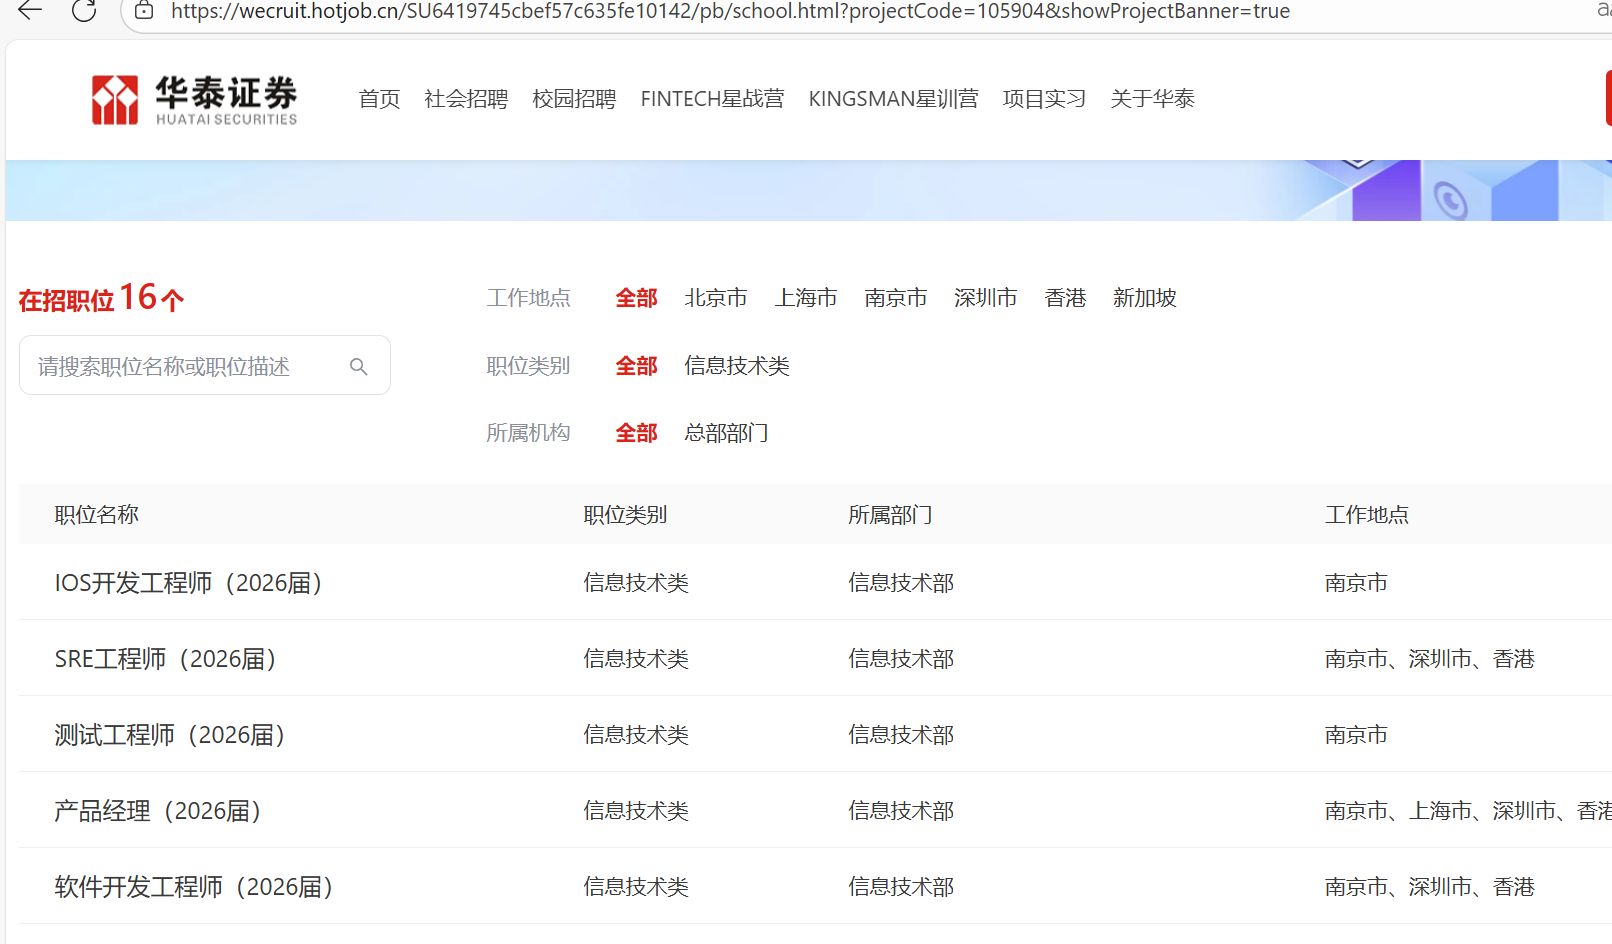The width and height of the screenshot is (1612, 944).
Task: Filter jobs by 上海市 location
Action: click(806, 298)
